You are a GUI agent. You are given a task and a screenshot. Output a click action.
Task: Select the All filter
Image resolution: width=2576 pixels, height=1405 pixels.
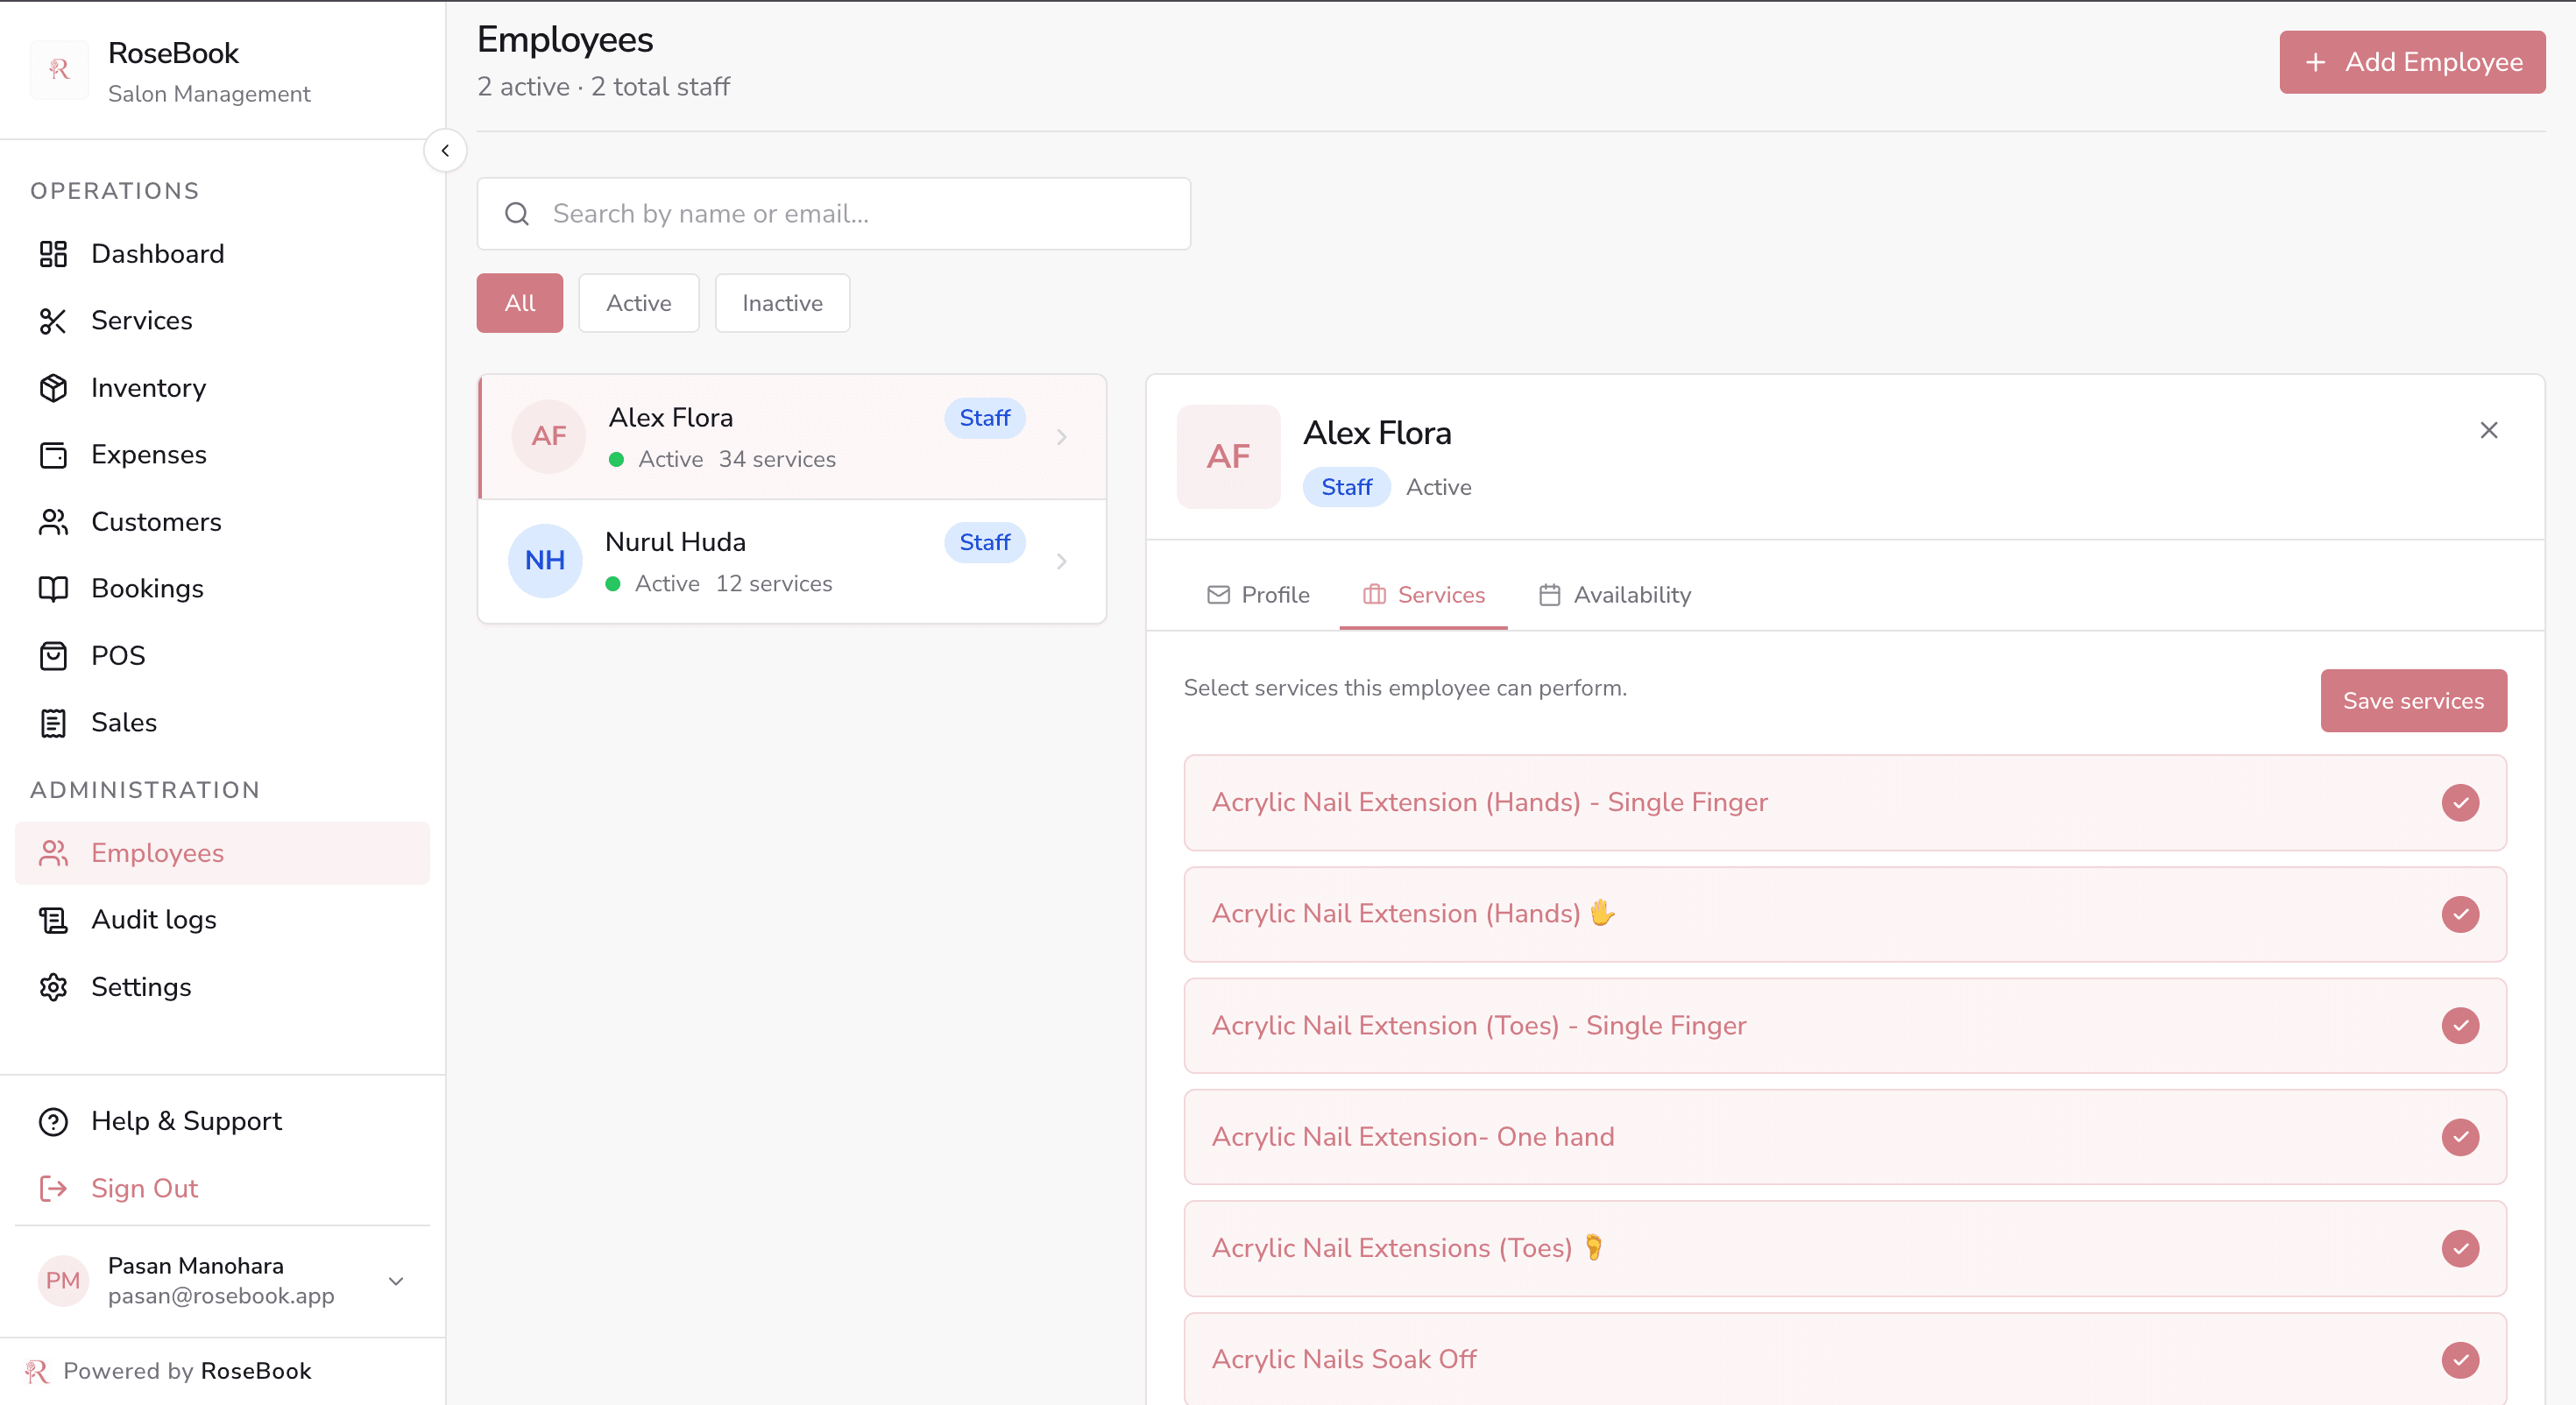pyautogui.click(x=520, y=303)
